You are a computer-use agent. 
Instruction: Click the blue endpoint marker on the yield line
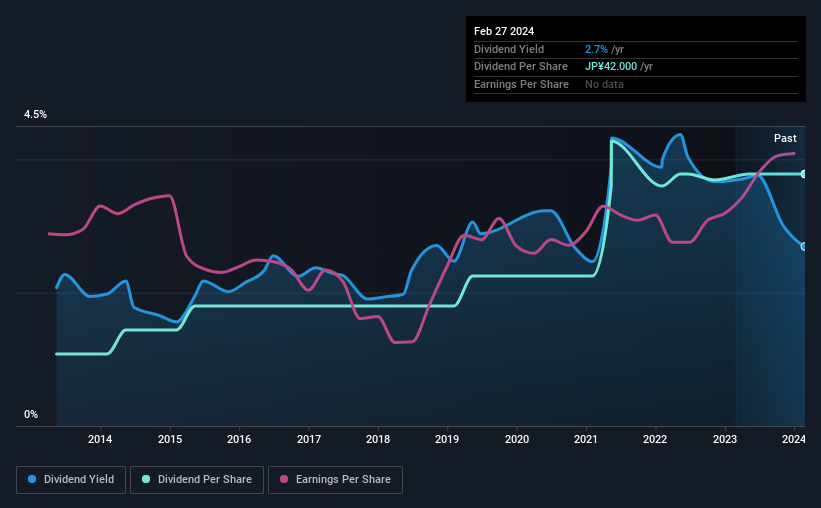pos(804,247)
